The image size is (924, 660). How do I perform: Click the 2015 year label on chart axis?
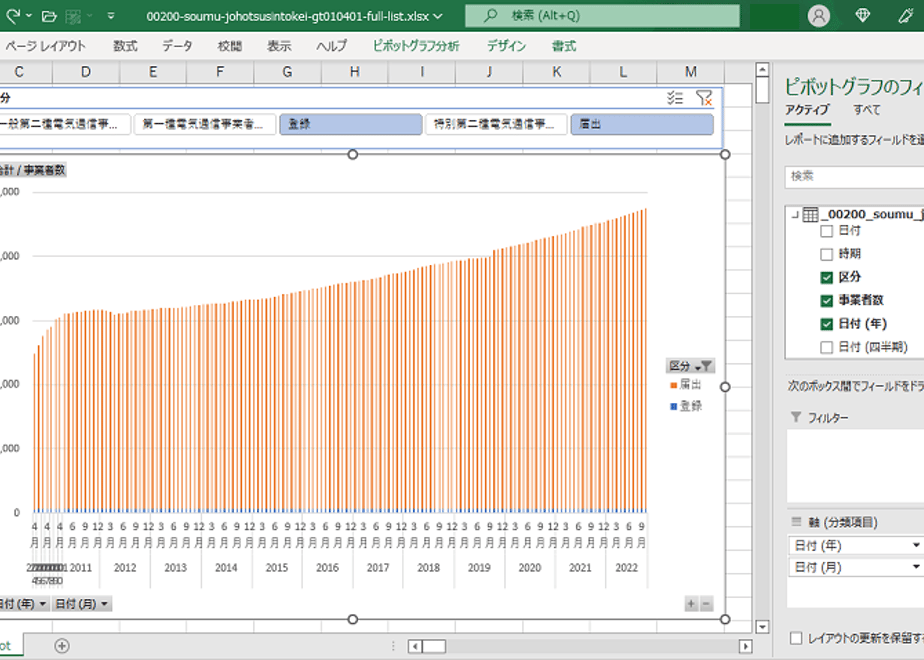click(x=276, y=568)
